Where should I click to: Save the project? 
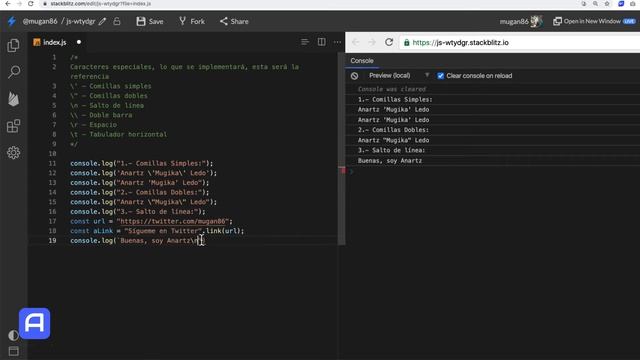(x=150, y=21)
